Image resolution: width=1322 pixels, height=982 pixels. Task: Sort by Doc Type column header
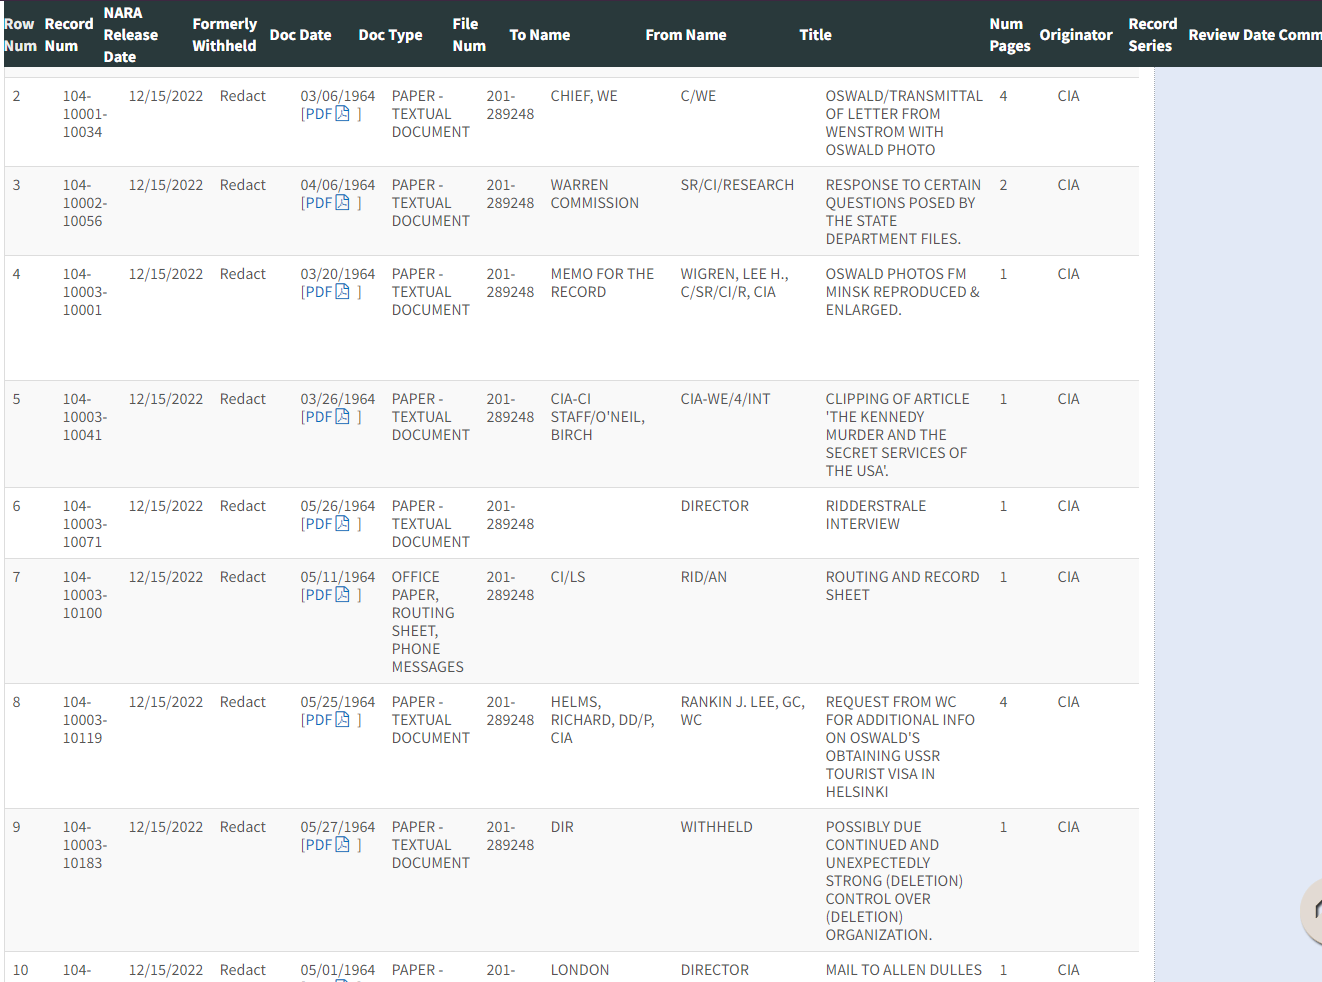tap(390, 35)
